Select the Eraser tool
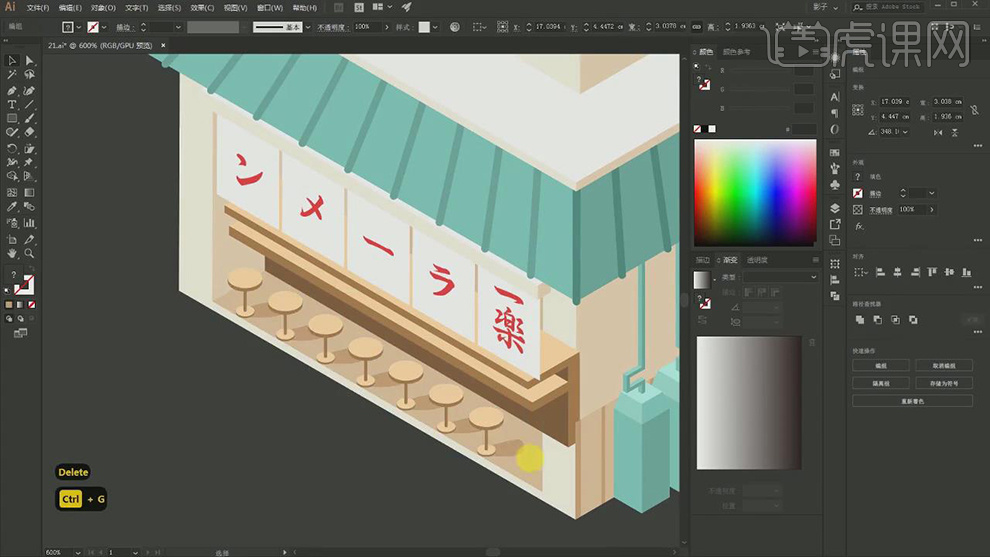 point(29,133)
